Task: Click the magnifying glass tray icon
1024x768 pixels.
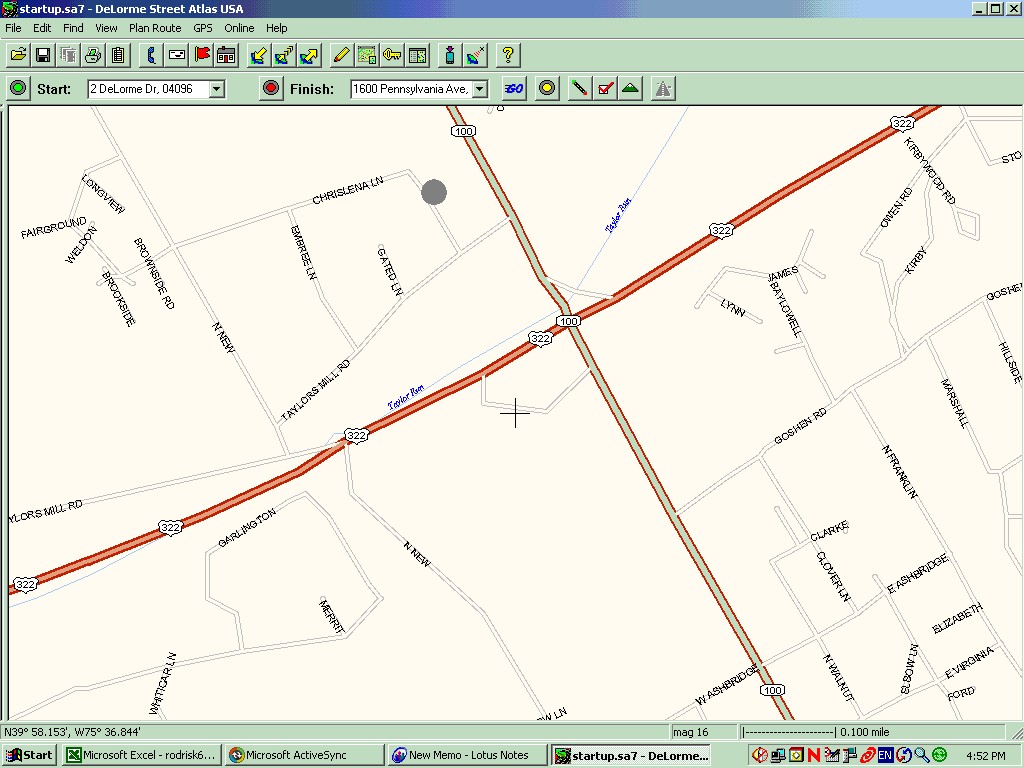Action: 921,756
